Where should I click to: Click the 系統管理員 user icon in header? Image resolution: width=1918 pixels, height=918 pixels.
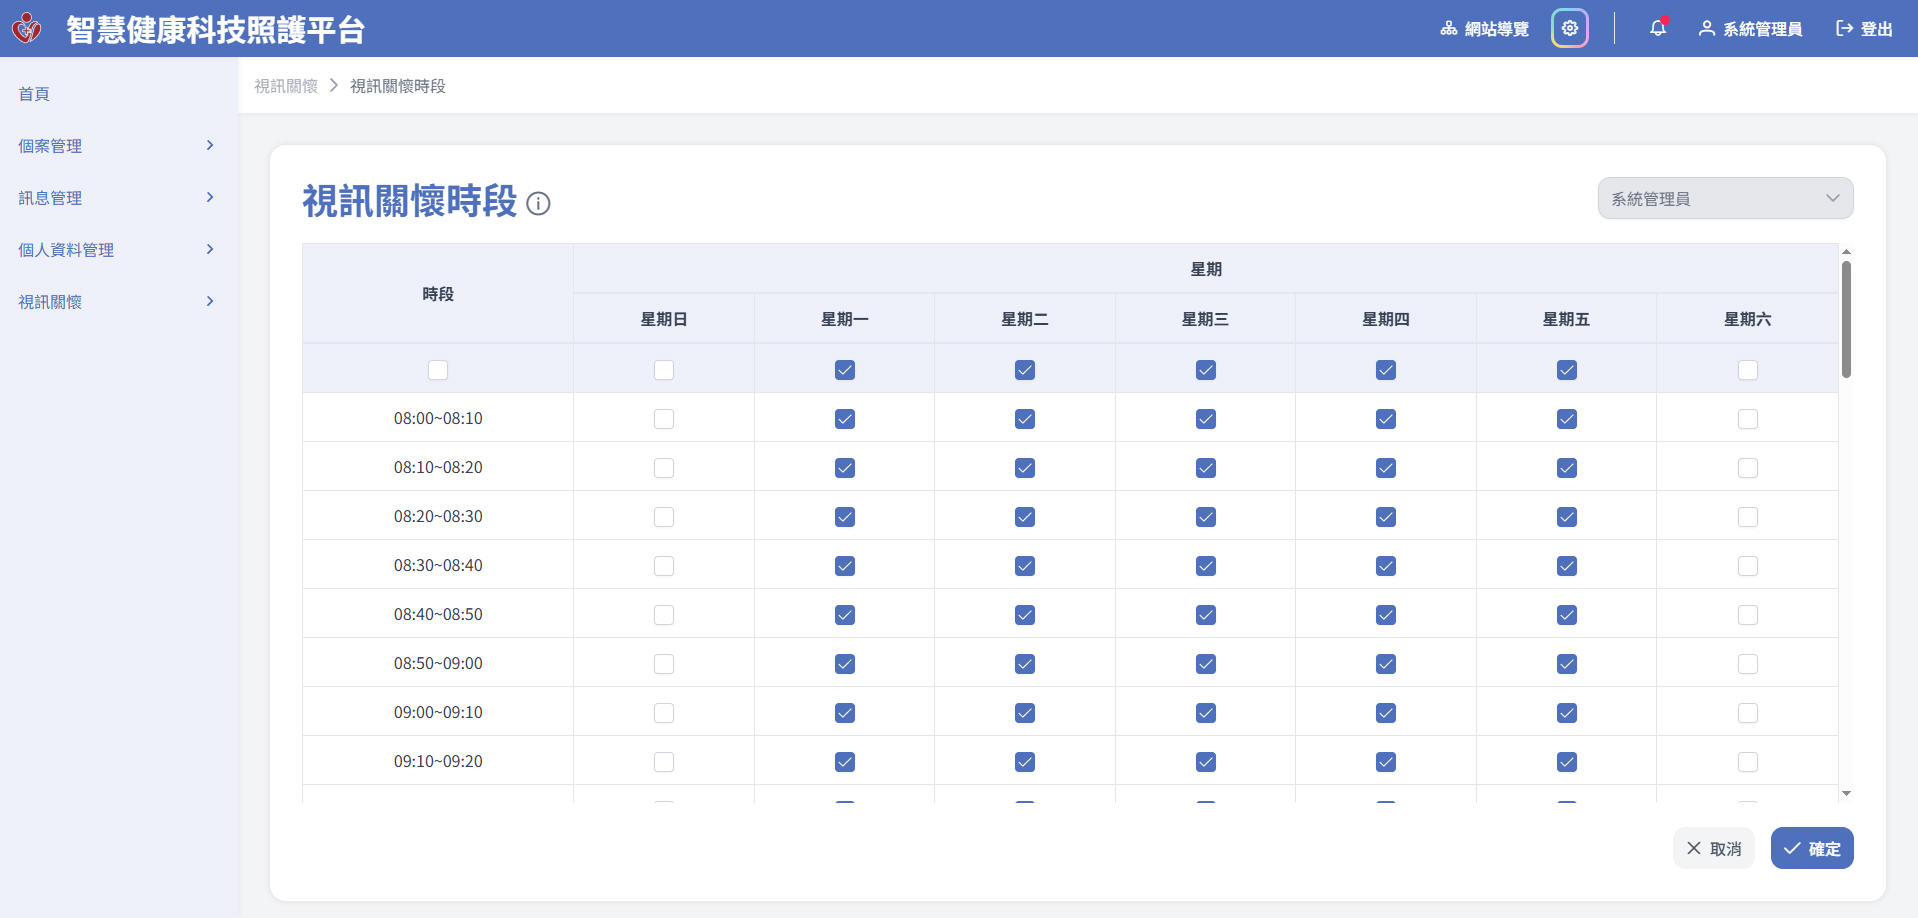pos(1706,29)
